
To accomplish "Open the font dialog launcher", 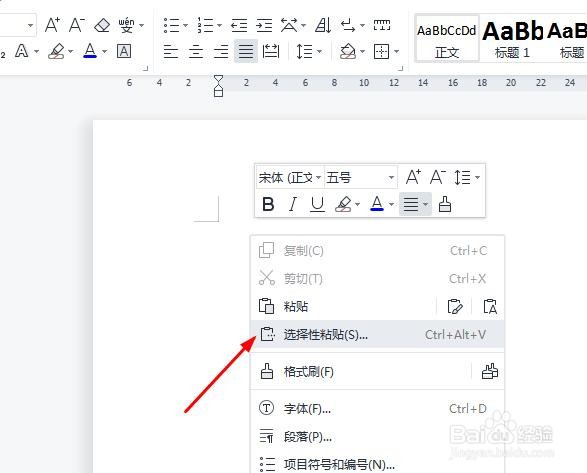I will point(146,69).
